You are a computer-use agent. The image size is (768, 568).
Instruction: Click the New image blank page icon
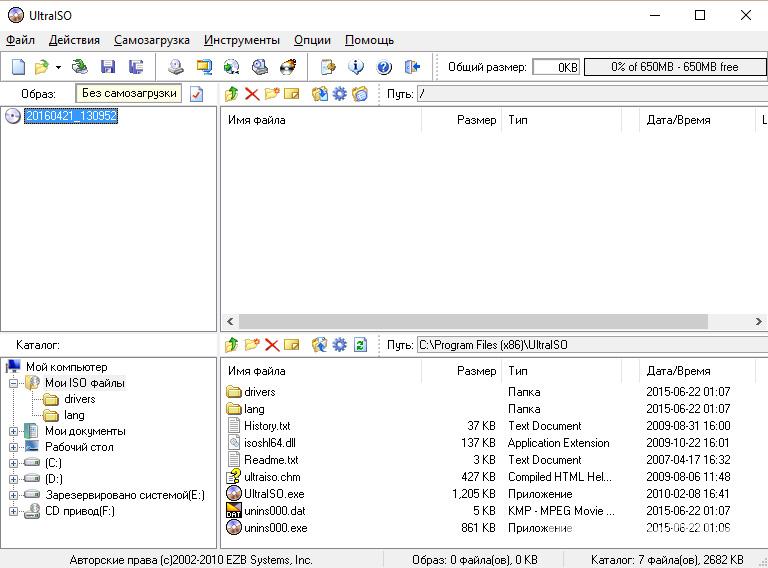pyautogui.click(x=18, y=67)
